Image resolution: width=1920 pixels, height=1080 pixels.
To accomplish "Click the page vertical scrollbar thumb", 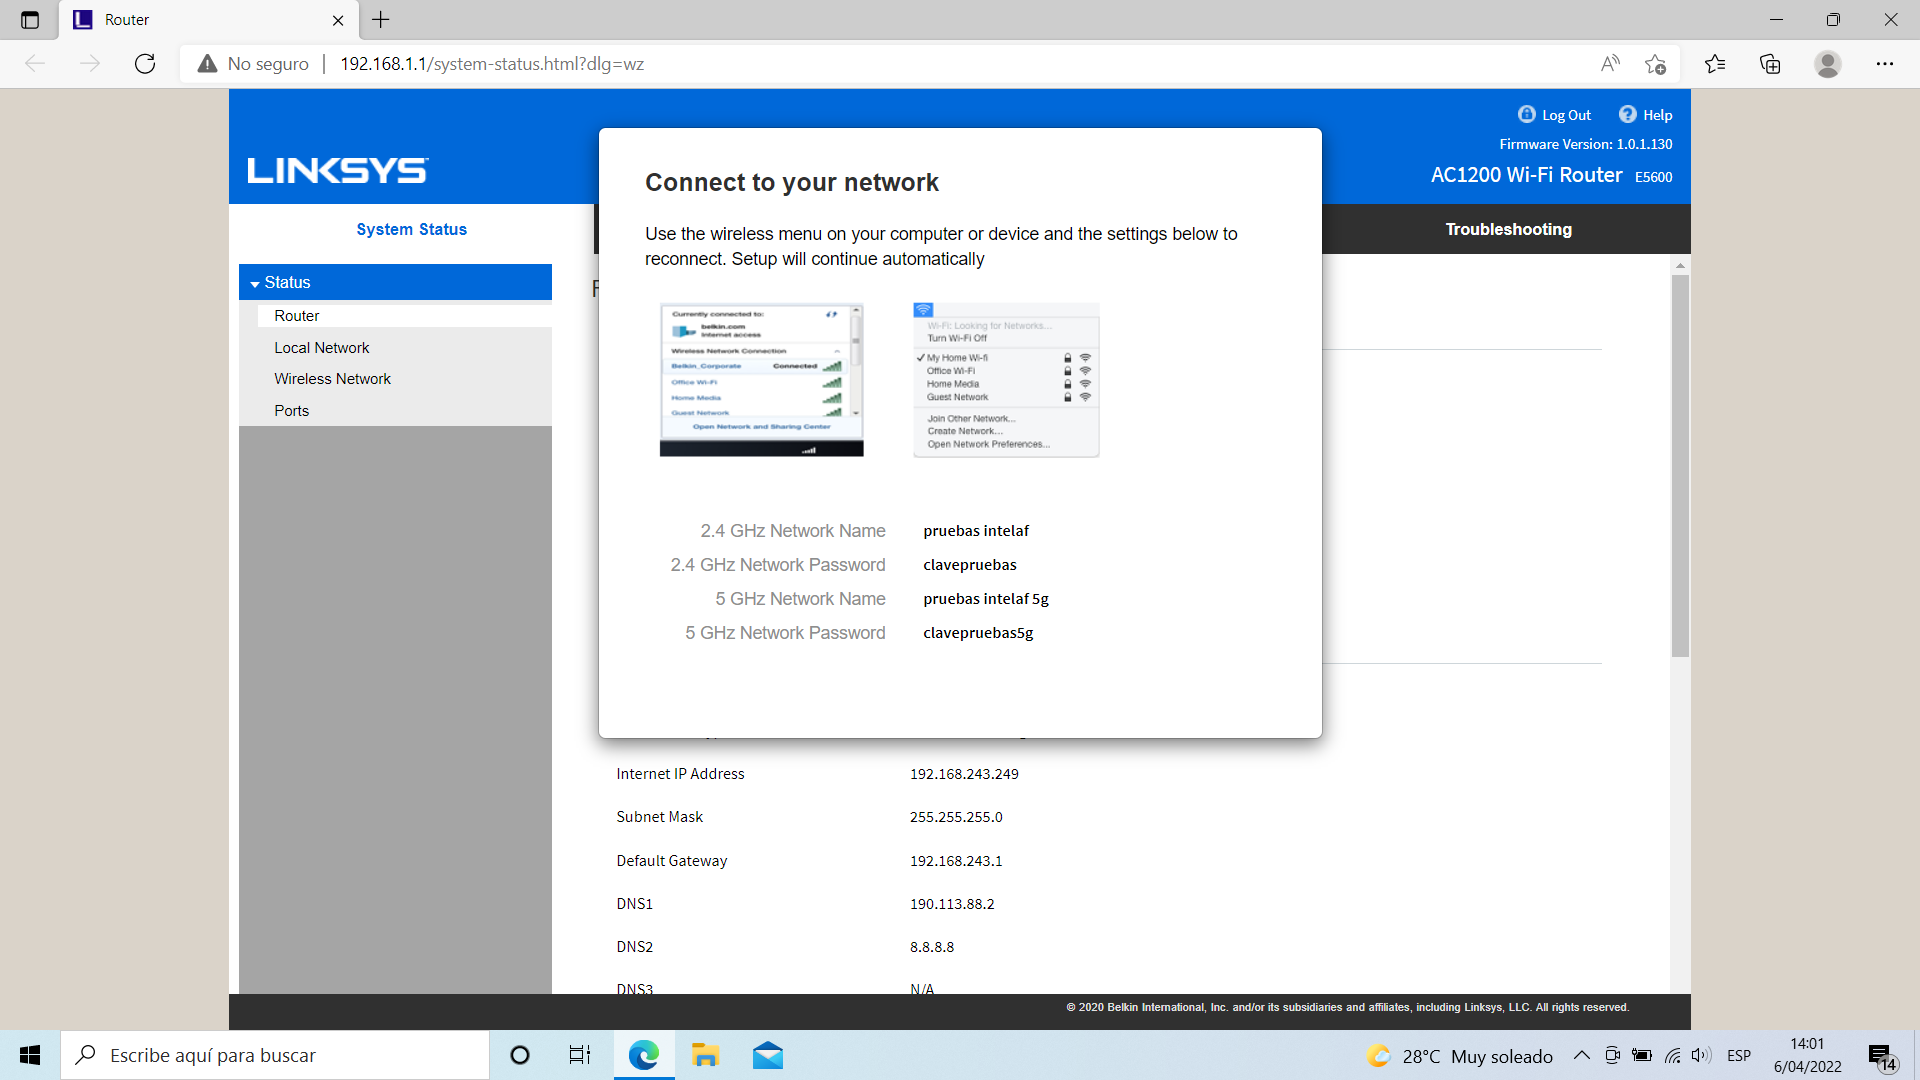I will pos(1680,465).
